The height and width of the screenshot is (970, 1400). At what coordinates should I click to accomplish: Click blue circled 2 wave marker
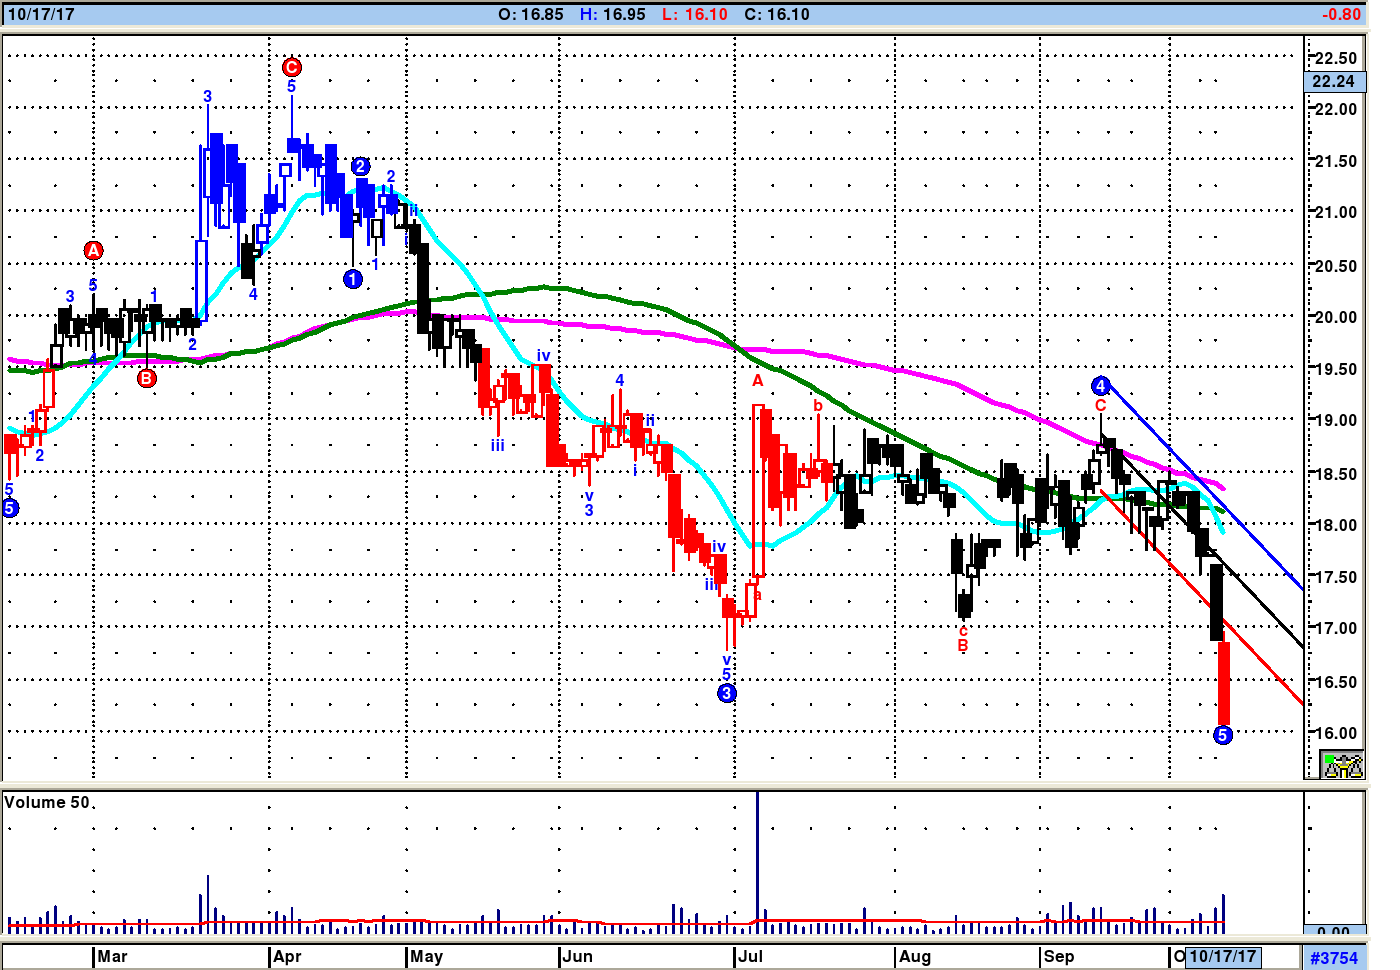click(361, 166)
